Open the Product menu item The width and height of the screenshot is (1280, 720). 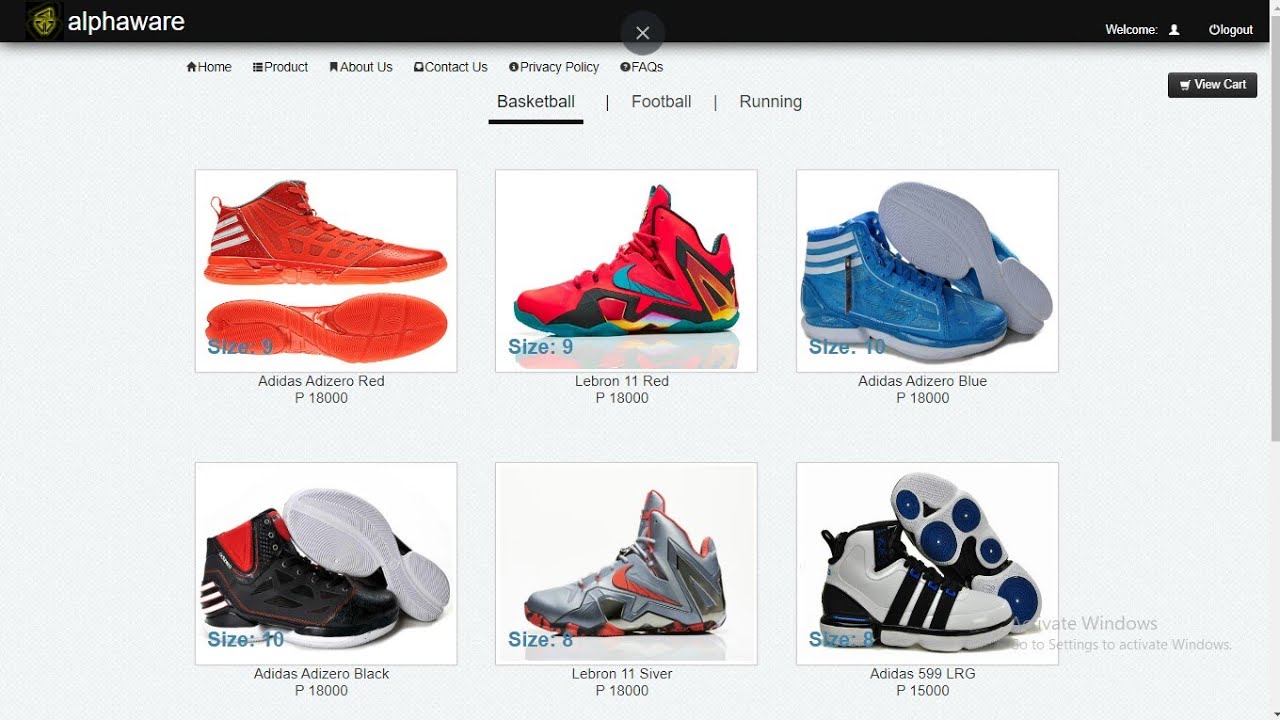tap(280, 67)
